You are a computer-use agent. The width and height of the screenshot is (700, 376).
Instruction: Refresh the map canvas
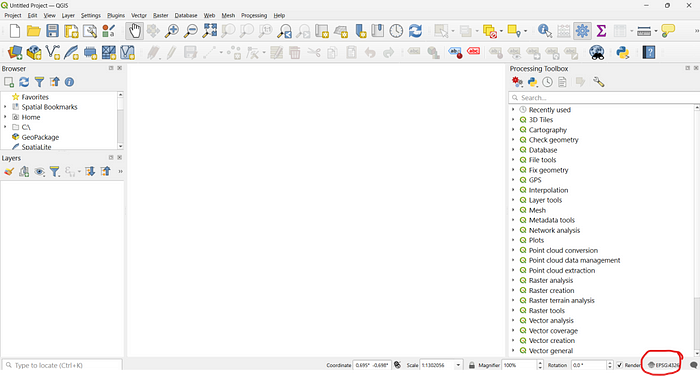pos(415,31)
